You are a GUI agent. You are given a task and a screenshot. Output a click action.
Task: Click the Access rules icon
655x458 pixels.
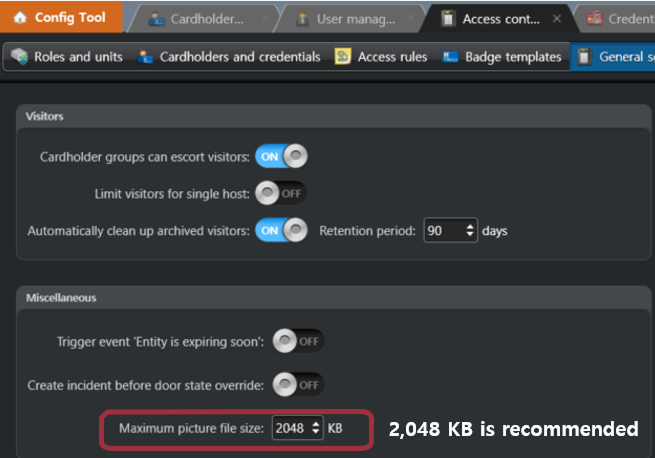[343, 57]
